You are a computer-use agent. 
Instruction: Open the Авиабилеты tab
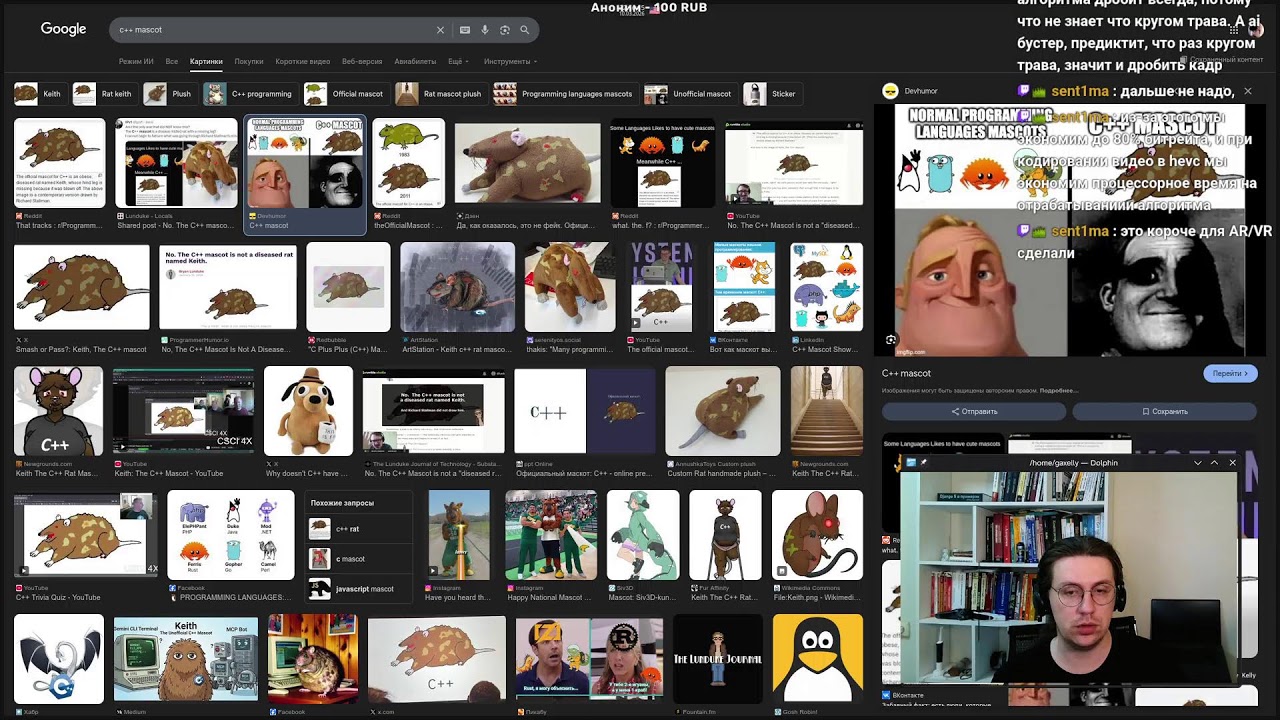tap(415, 62)
